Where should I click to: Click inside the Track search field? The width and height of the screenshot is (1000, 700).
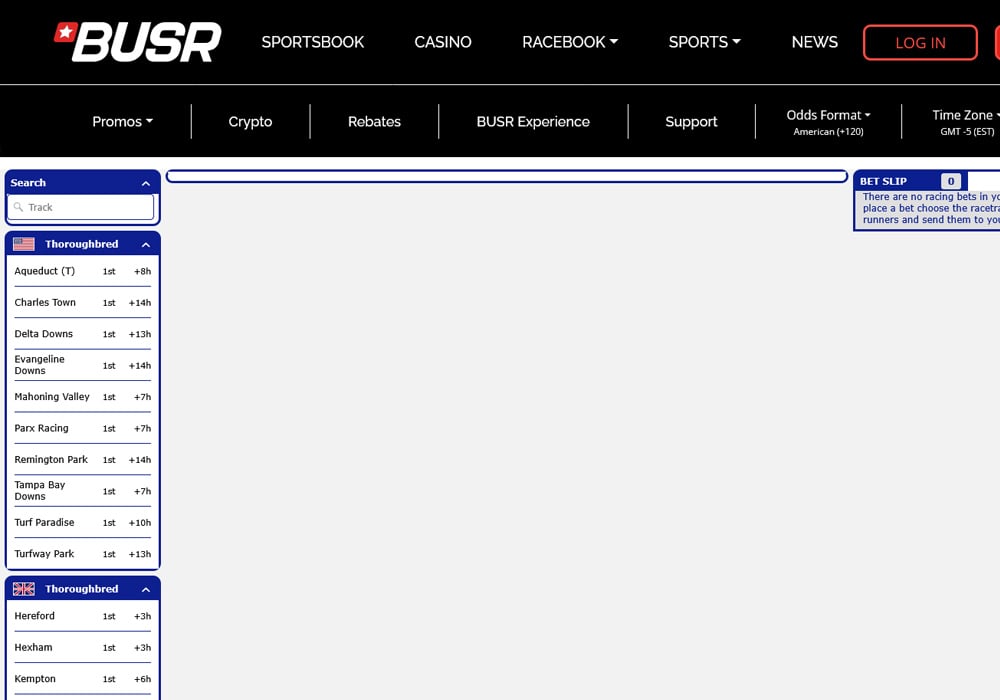[x=80, y=207]
